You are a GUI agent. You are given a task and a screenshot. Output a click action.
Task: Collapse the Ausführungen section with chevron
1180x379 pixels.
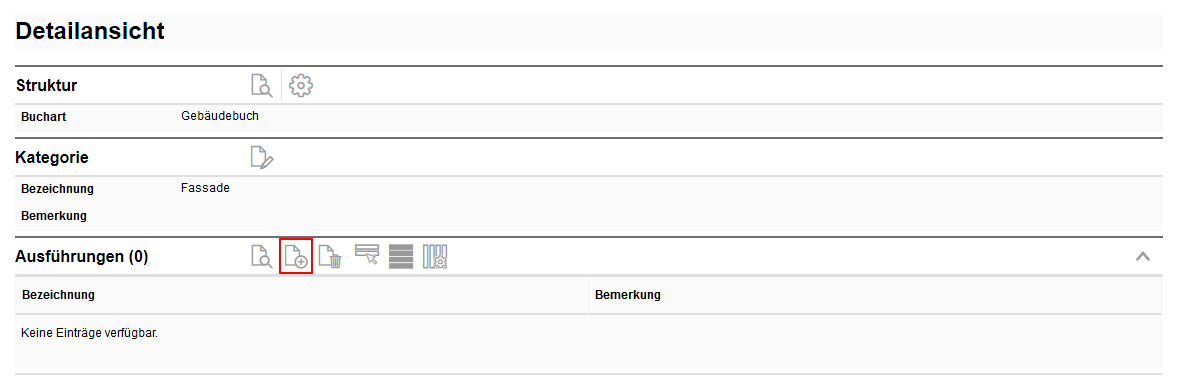[x=1142, y=256]
